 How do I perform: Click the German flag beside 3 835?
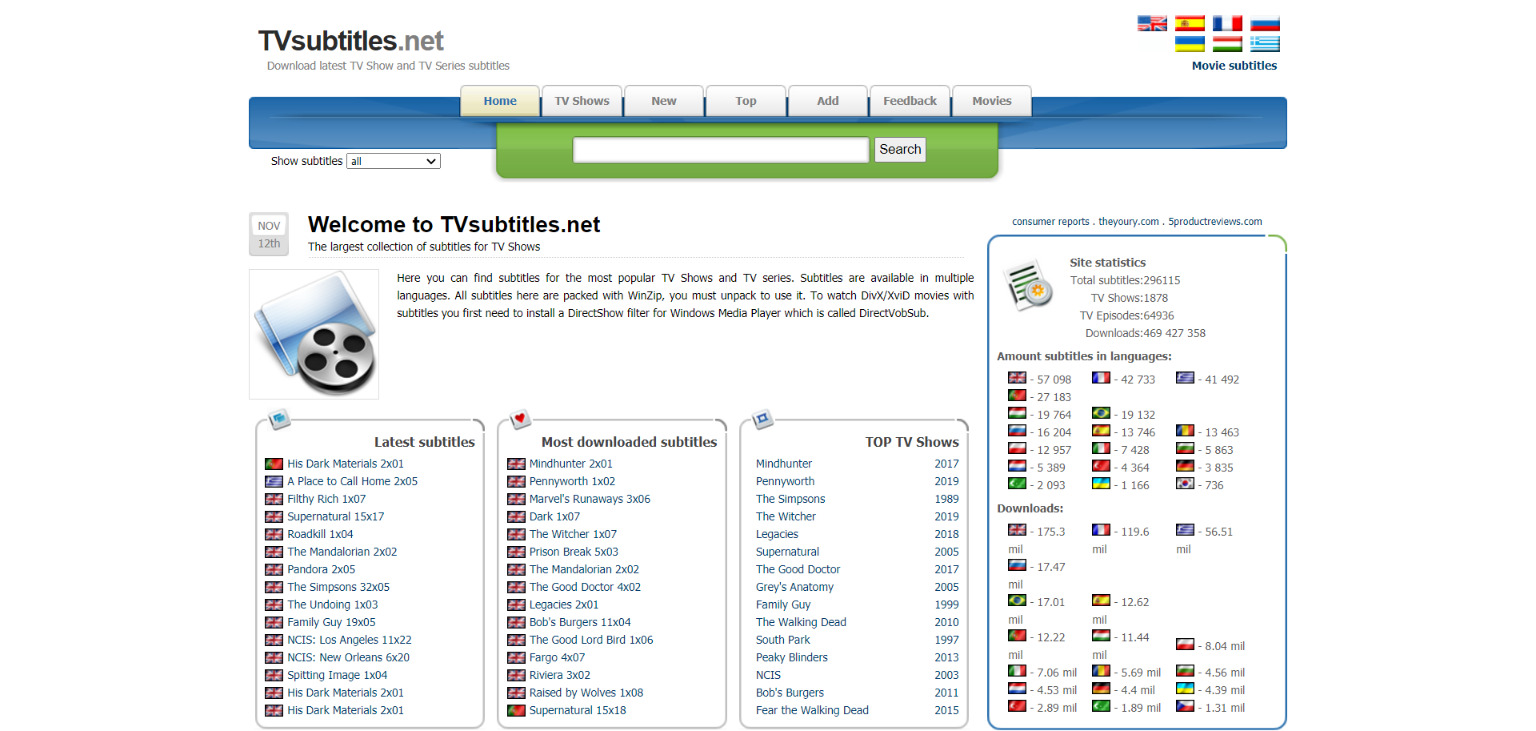[1185, 466]
